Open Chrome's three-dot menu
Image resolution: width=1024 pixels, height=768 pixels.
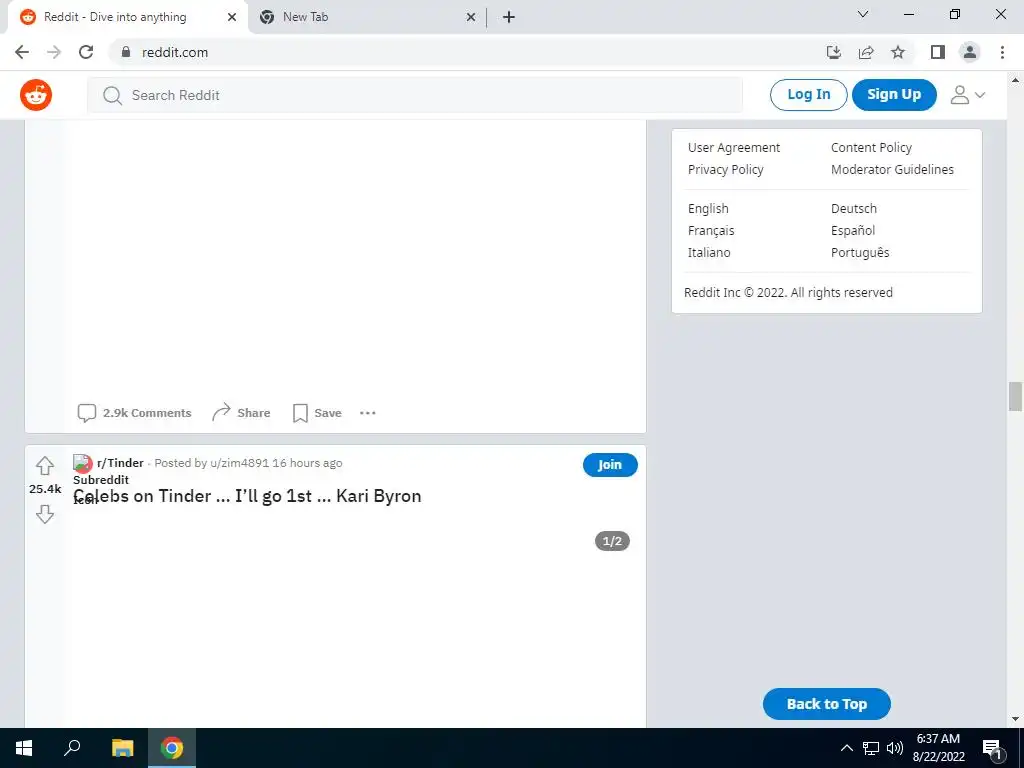pyautogui.click(x=1002, y=52)
